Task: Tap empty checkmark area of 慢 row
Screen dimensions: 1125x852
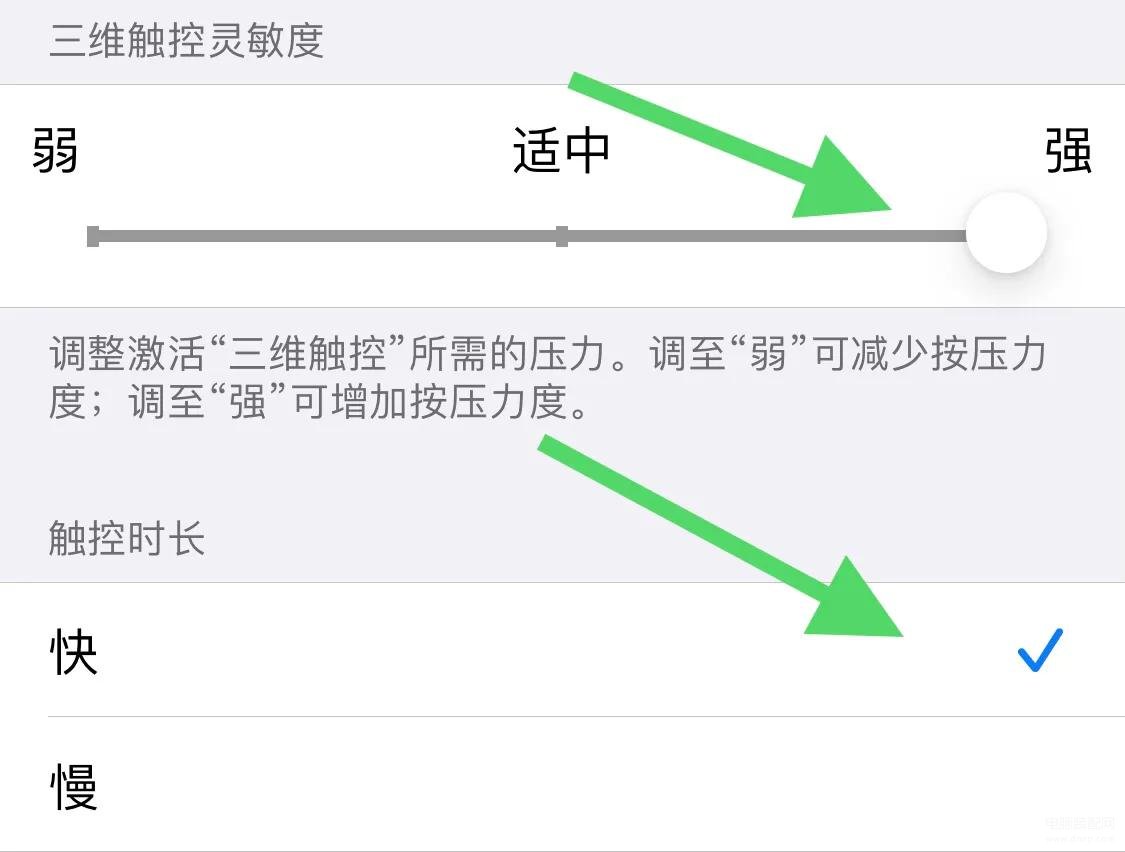Action: pos(1040,785)
